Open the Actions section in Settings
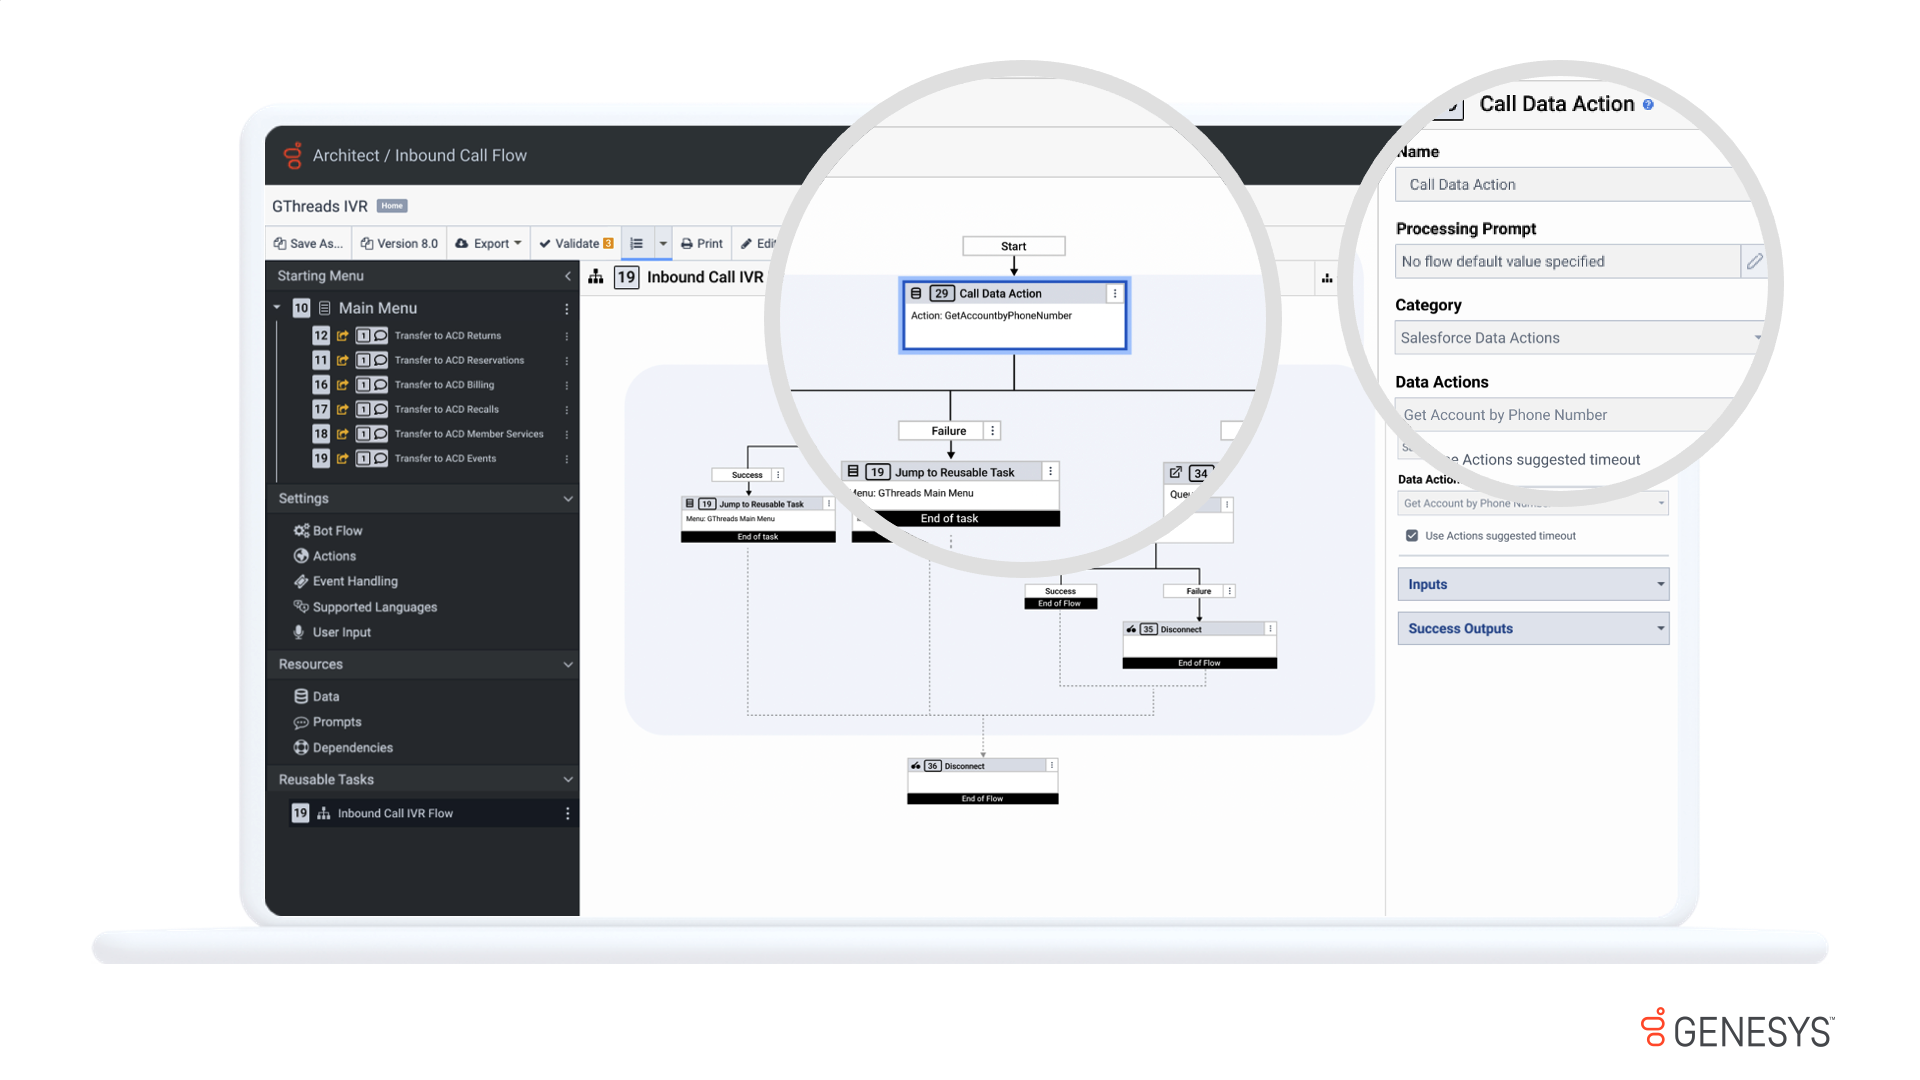1920x1080 pixels. click(x=302, y=556)
